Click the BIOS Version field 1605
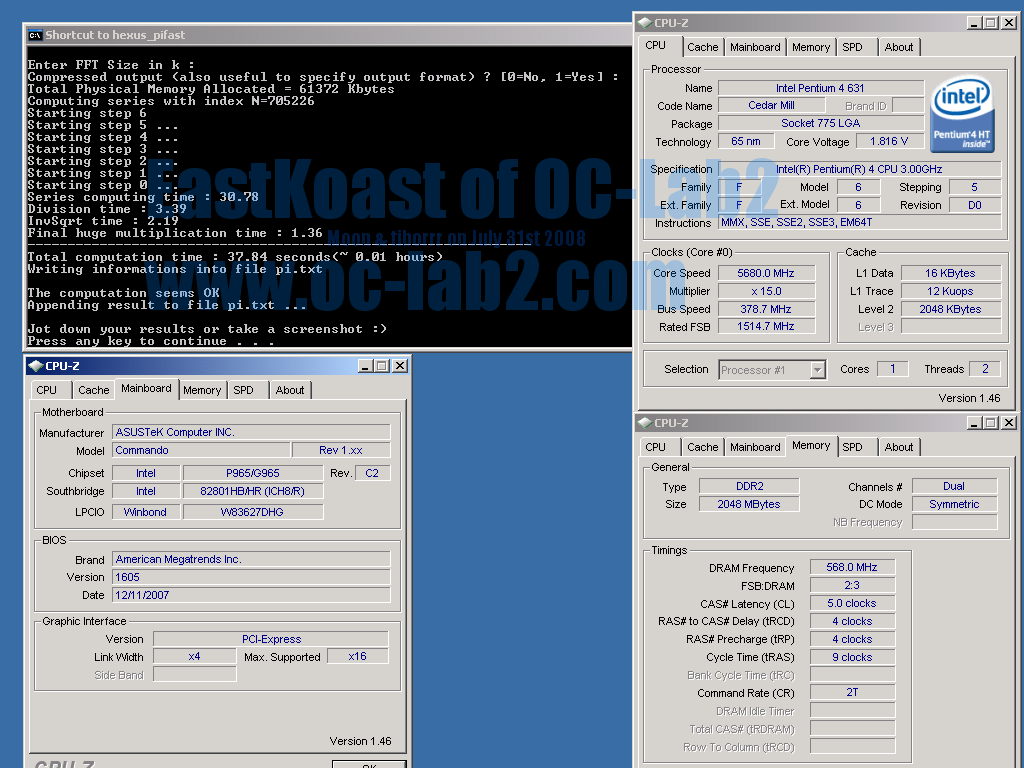The height and width of the screenshot is (768, 1024). (251, 577)
